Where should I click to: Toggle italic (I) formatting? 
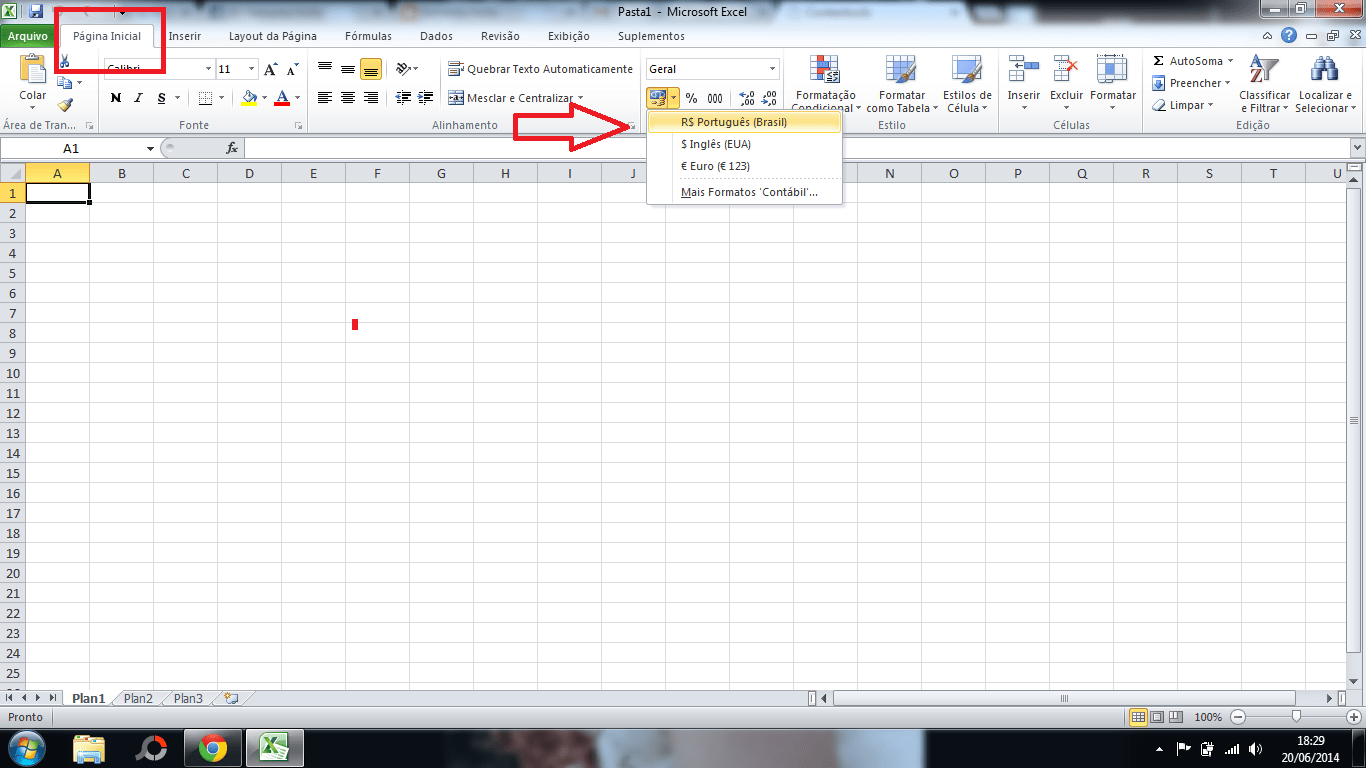[x=138, y=98]
